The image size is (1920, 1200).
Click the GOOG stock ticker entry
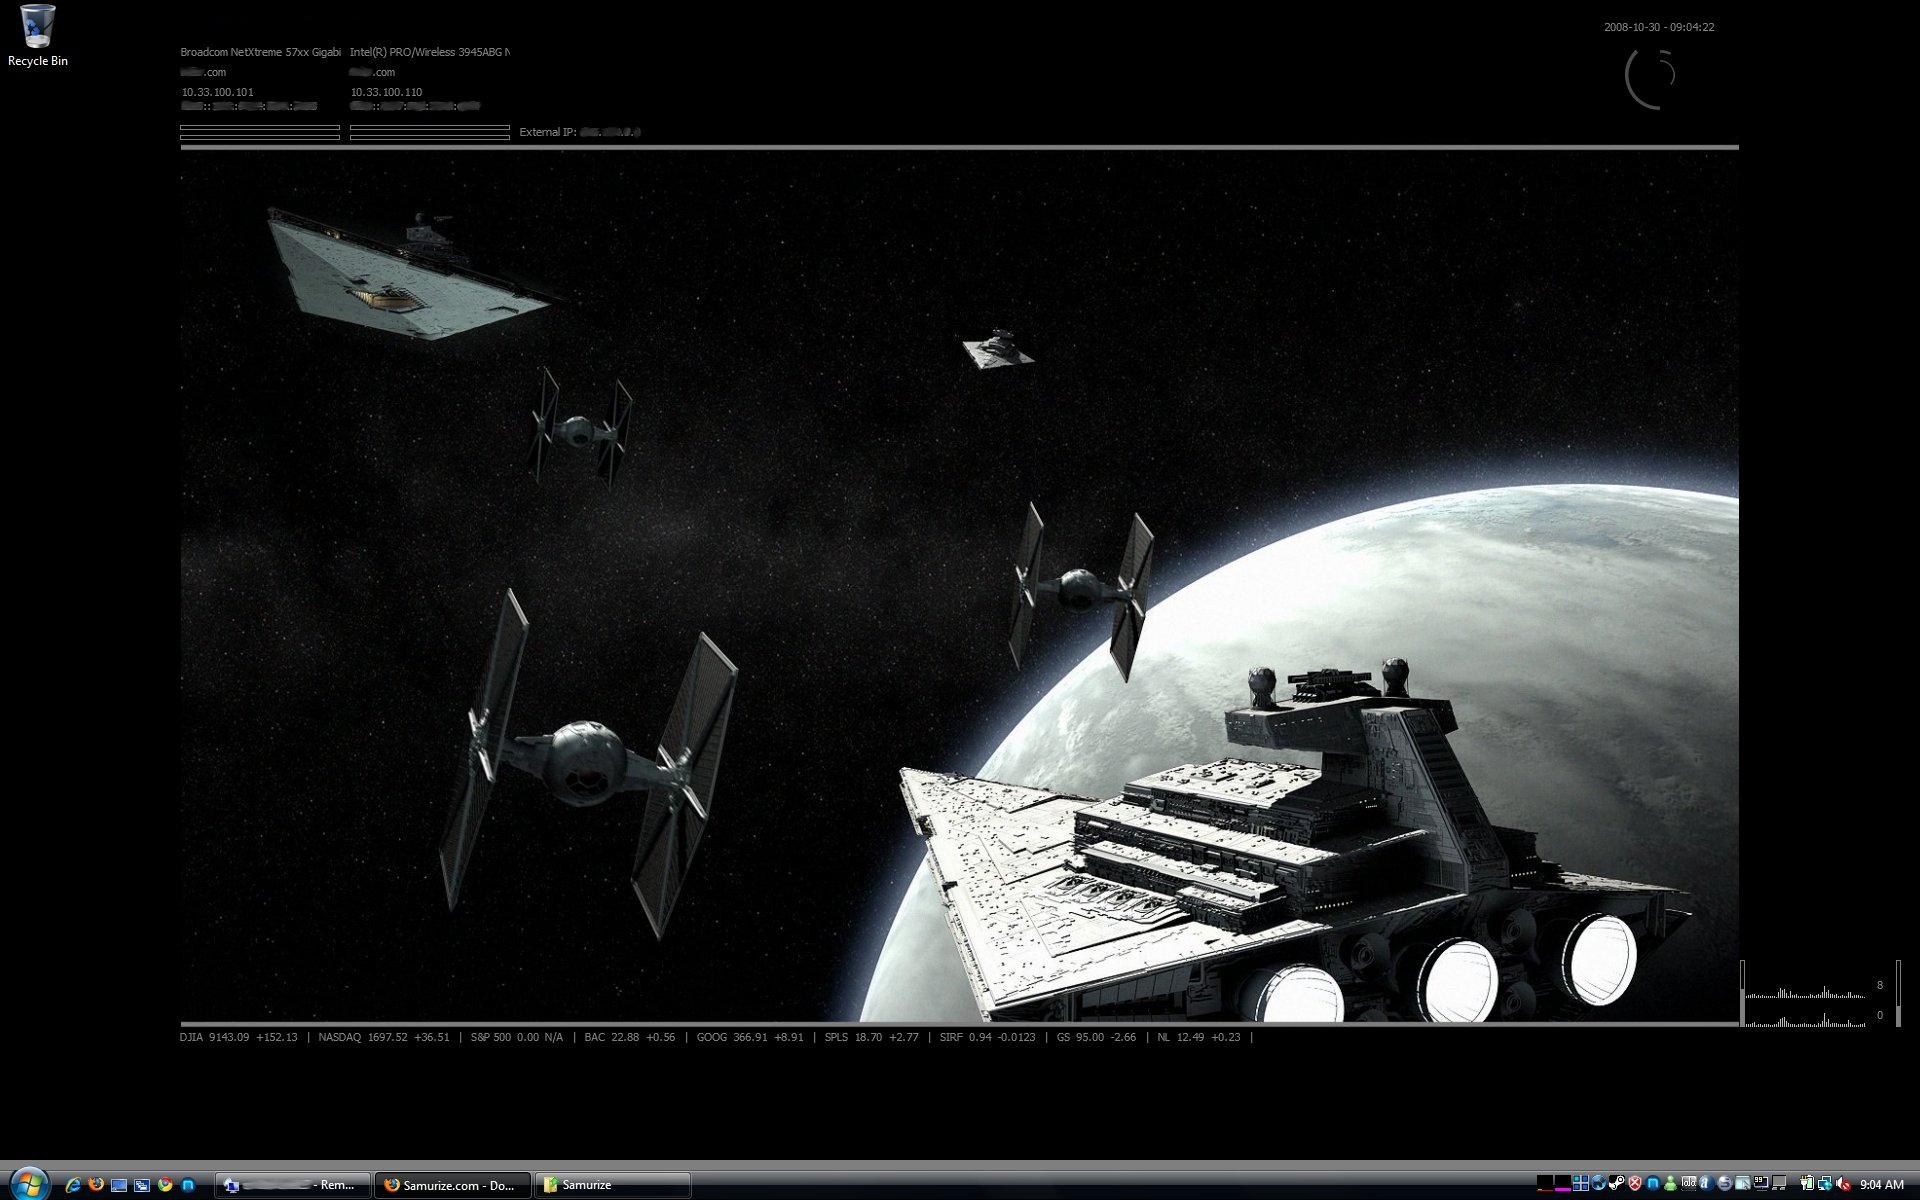(x=749, y=1037)
